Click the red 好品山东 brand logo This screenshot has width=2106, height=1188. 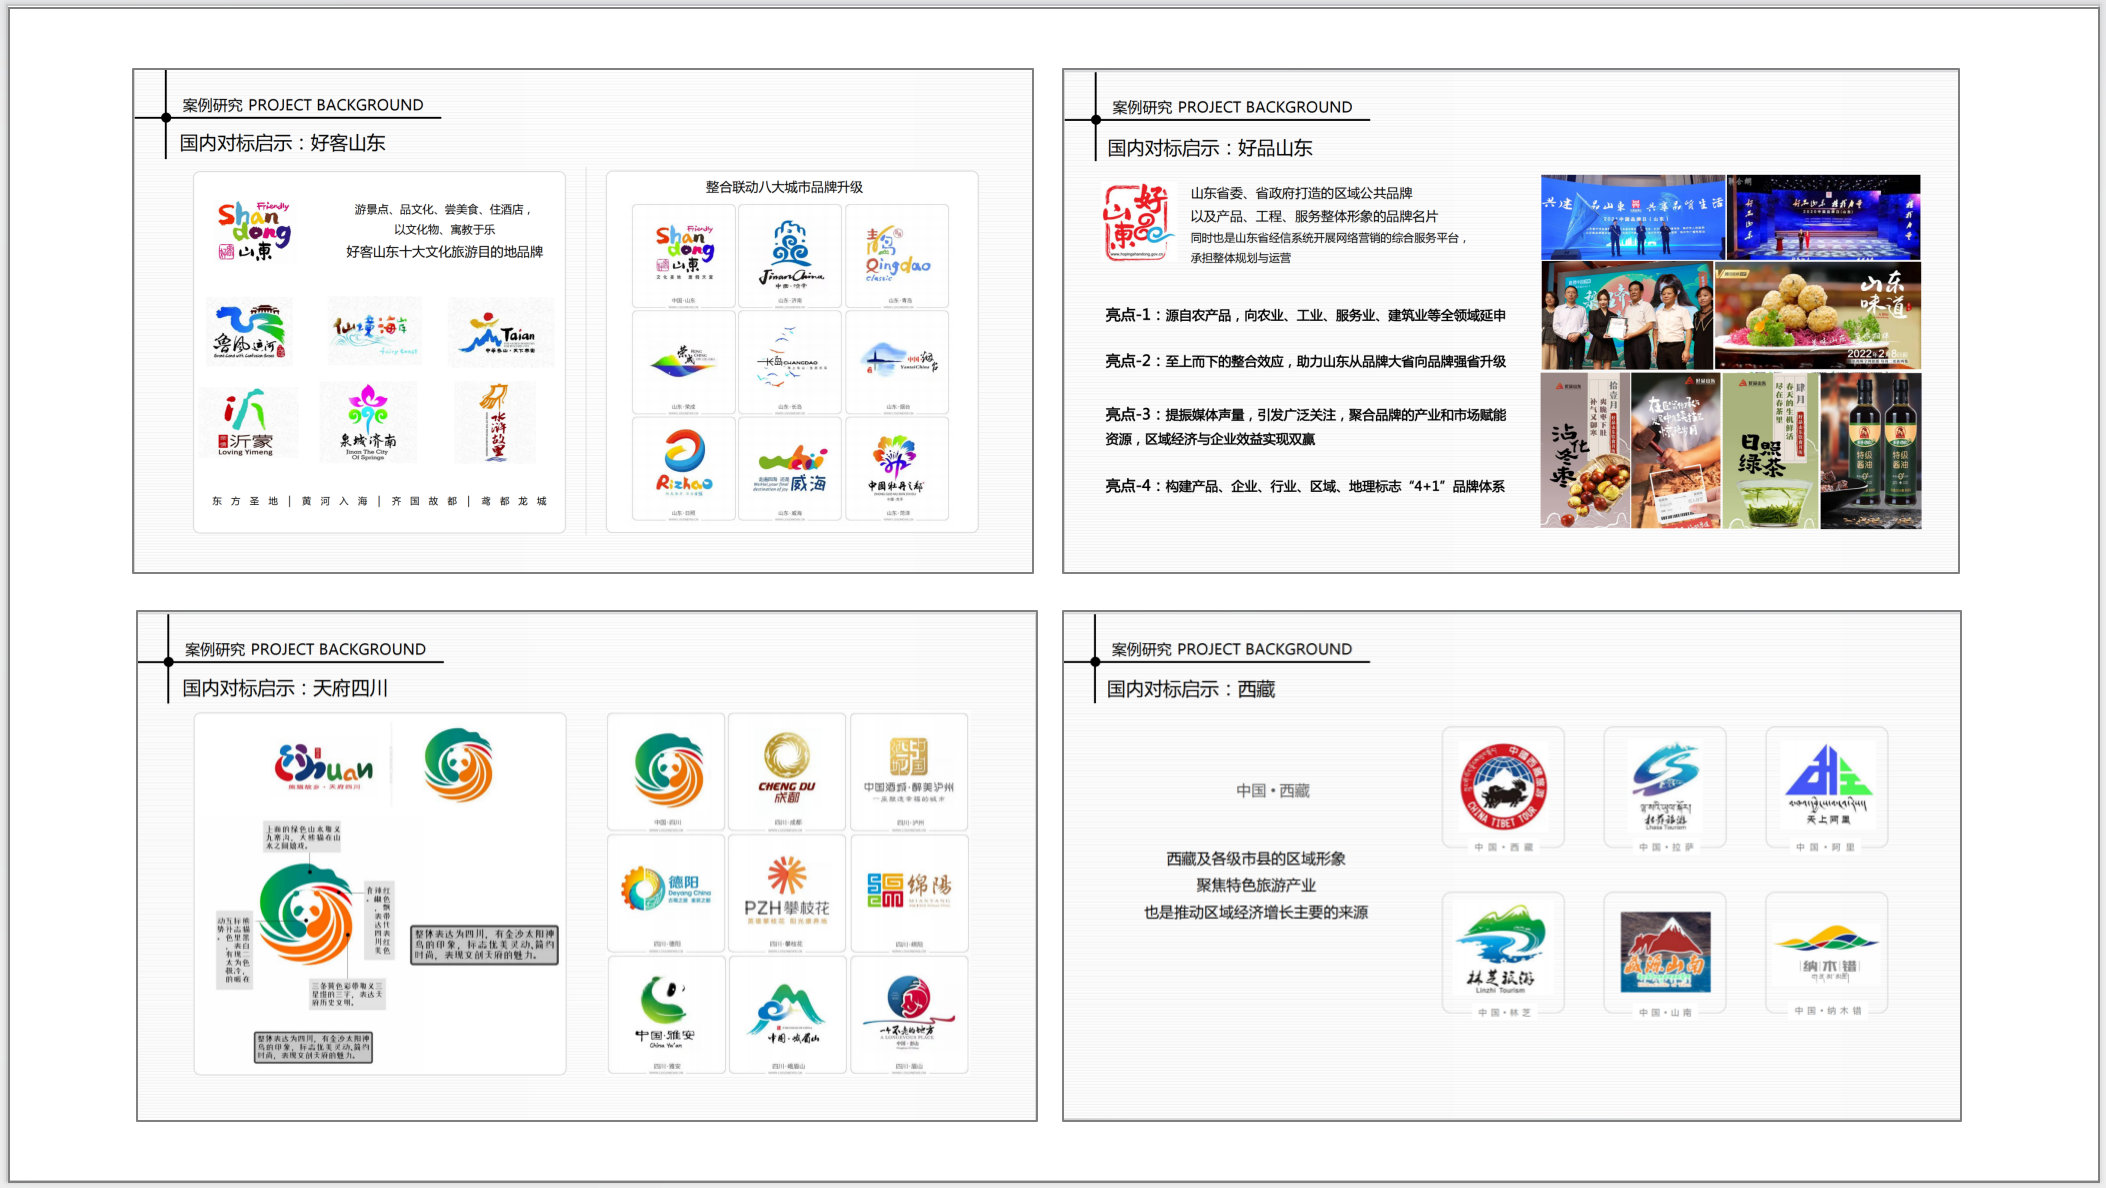[1137, 223]
